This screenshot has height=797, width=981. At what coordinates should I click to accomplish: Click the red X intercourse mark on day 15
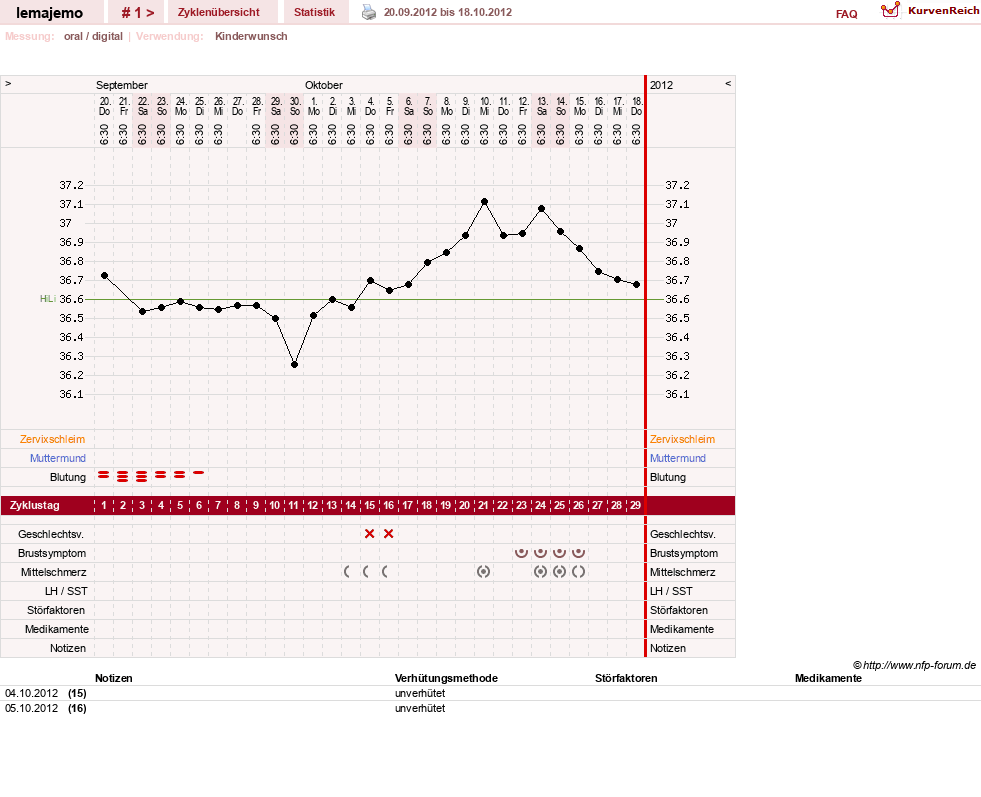[x=370, y=534]
